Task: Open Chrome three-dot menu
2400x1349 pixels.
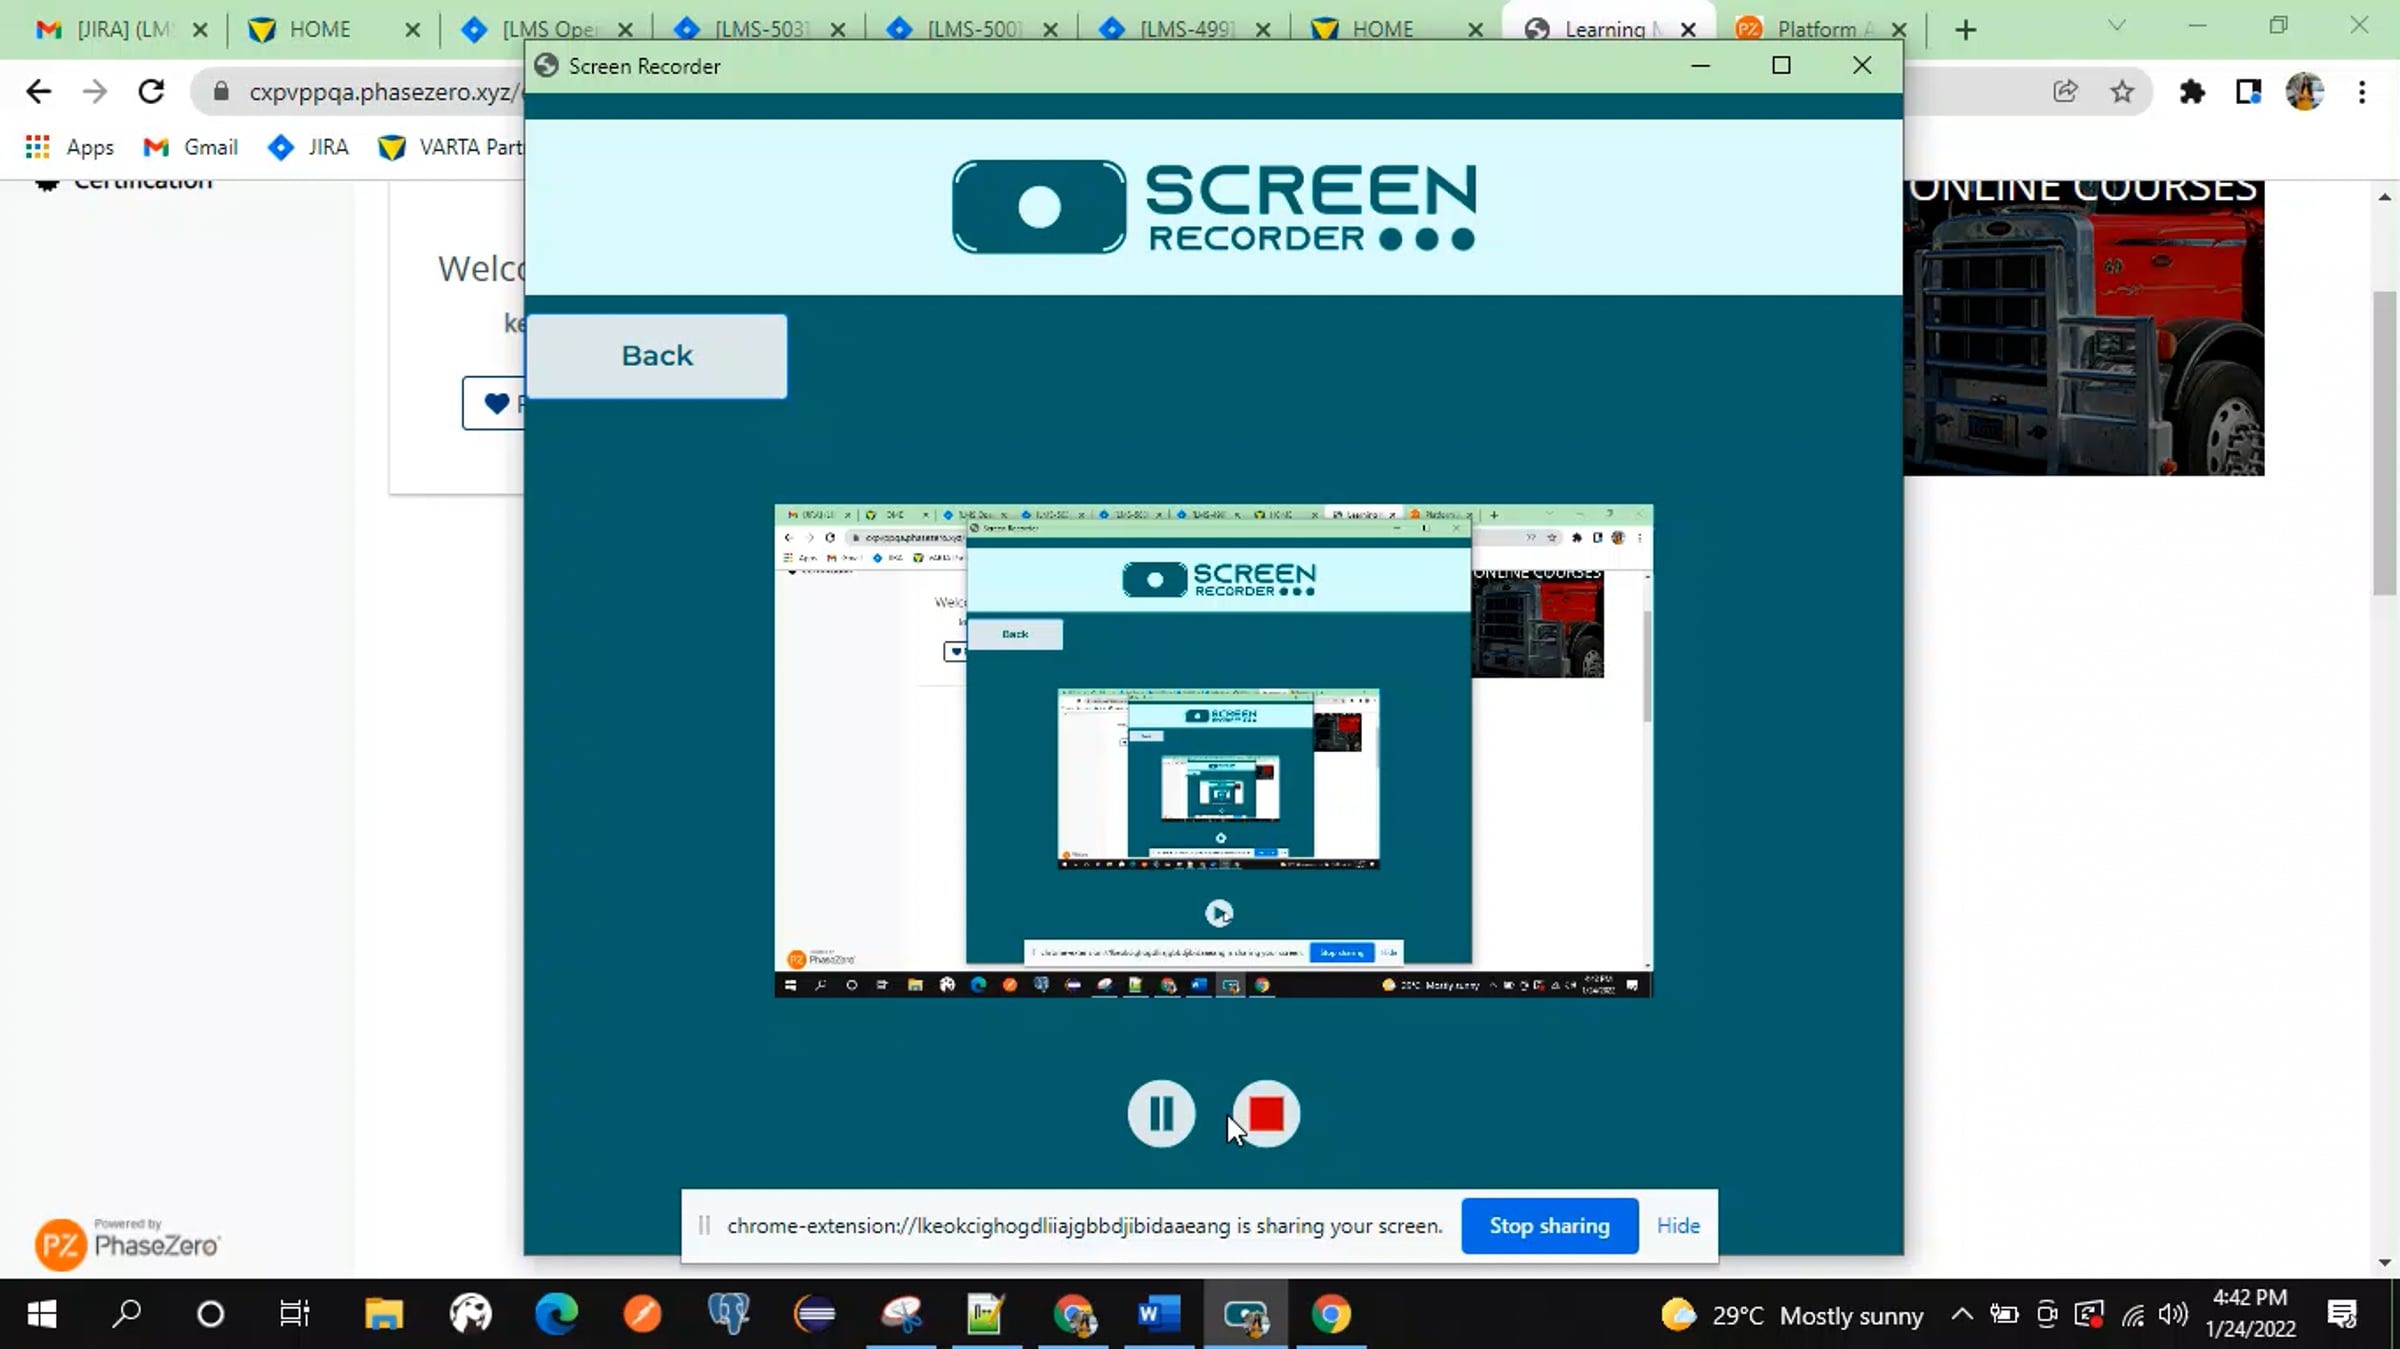Action: (x=2362, y=92)
